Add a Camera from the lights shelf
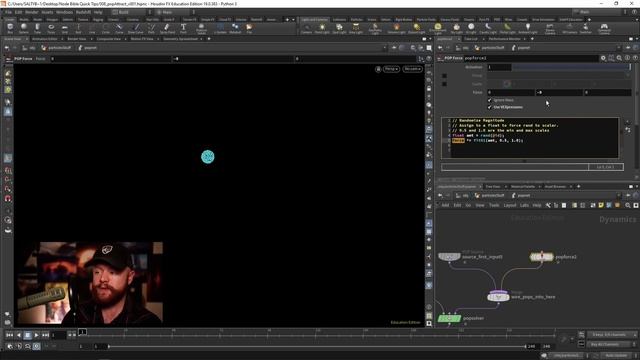The image size is (640, 360). point(306,28)
